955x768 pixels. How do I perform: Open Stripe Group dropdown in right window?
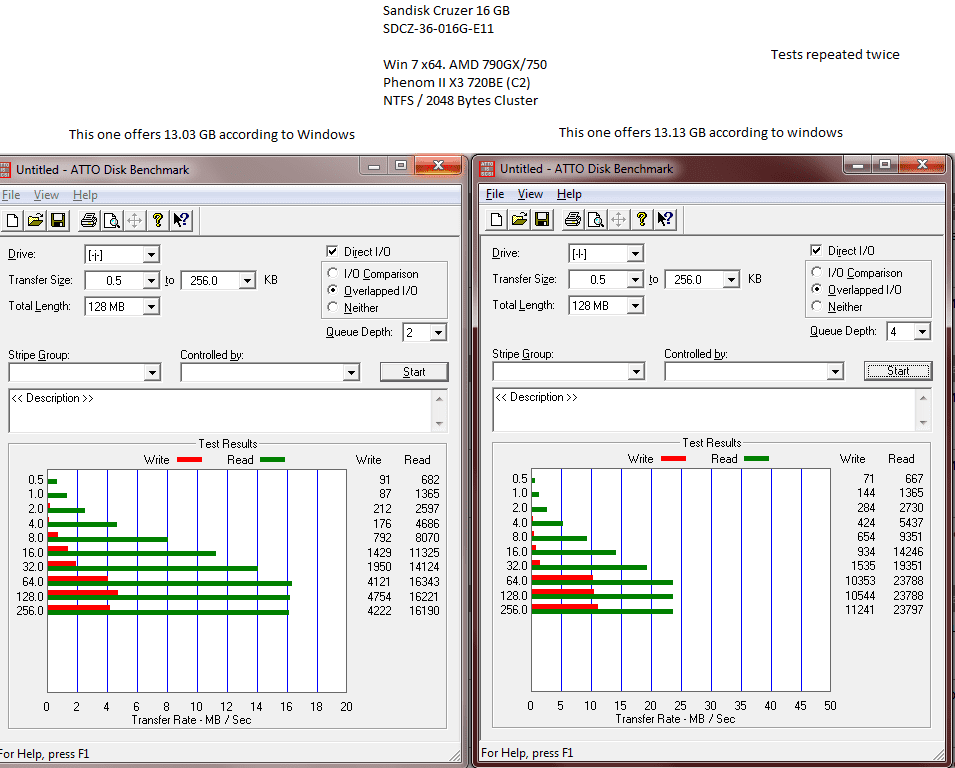636,371
